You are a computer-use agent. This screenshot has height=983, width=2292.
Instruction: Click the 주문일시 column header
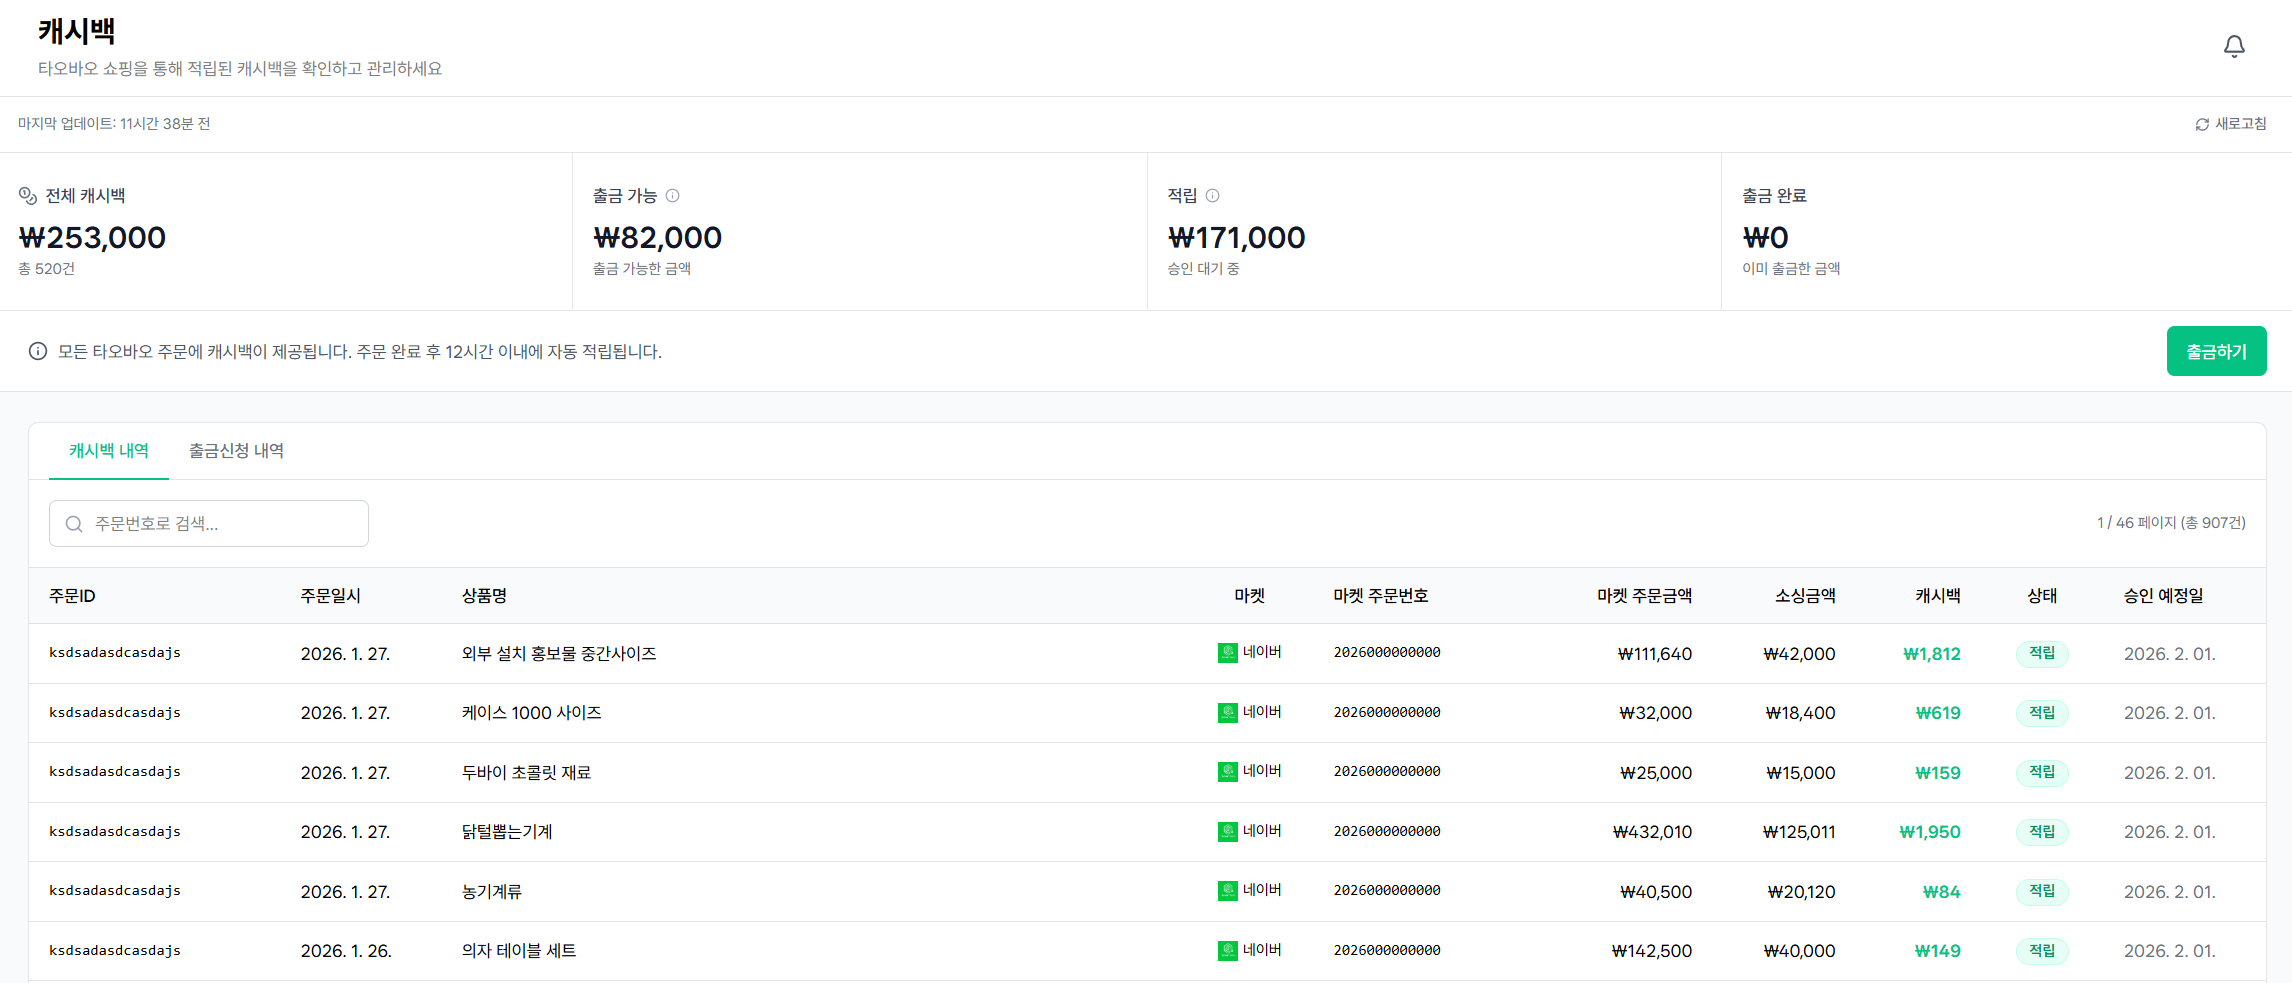pos(330,596)
